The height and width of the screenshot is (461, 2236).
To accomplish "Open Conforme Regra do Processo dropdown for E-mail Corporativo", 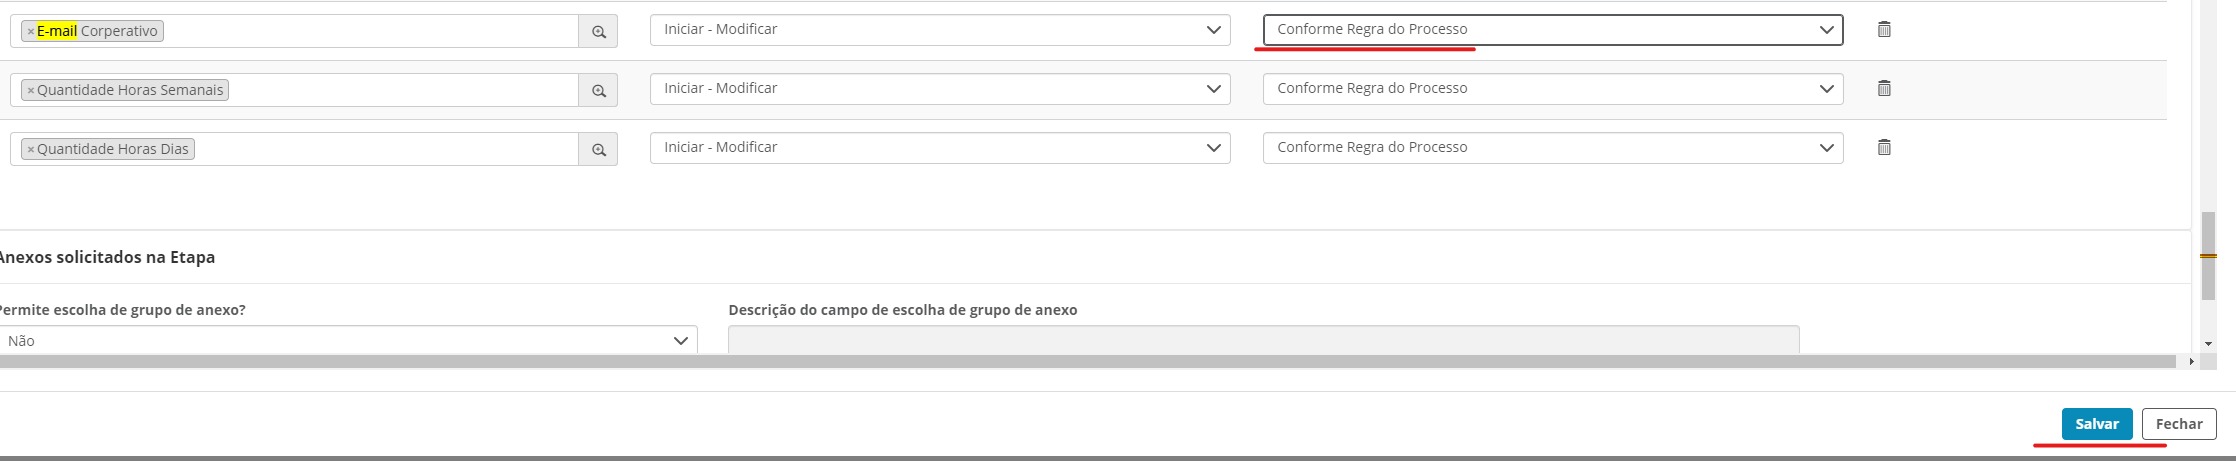I will tap(1553, 30).
